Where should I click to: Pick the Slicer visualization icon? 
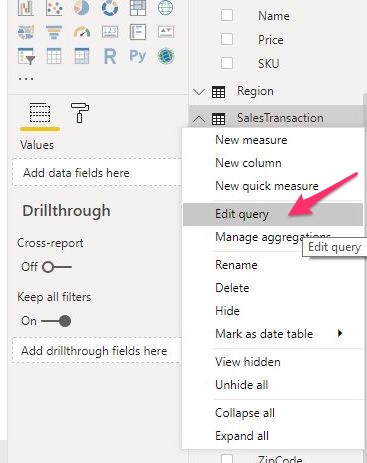(x=26, y=56)
